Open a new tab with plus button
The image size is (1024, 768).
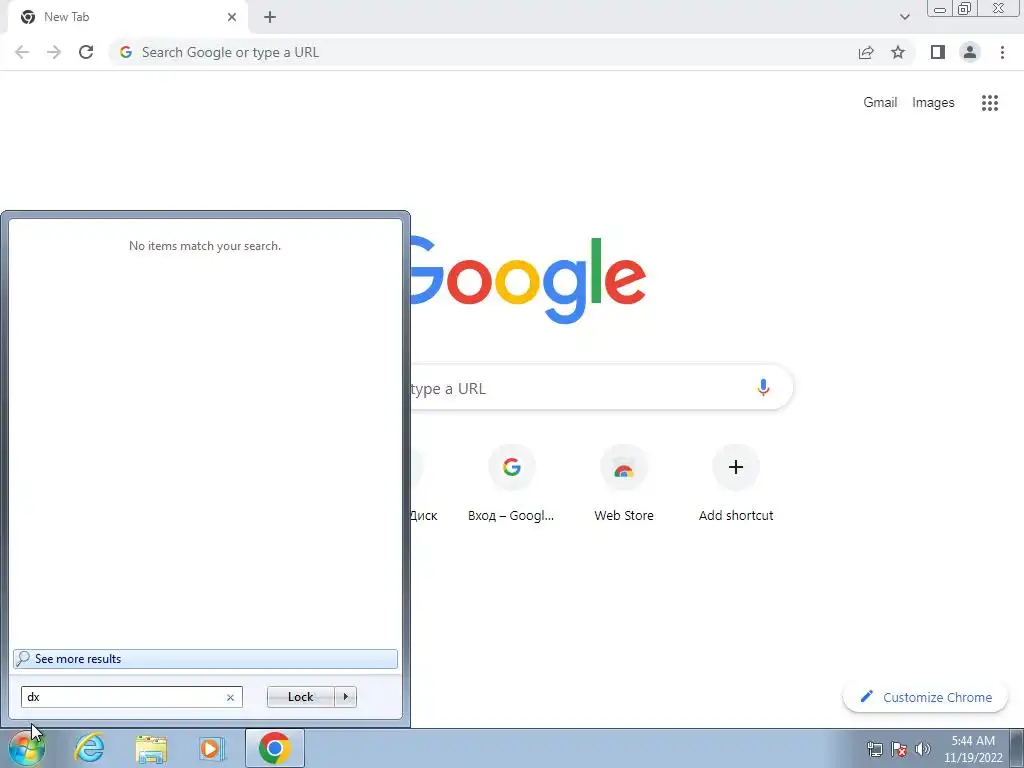270,18
